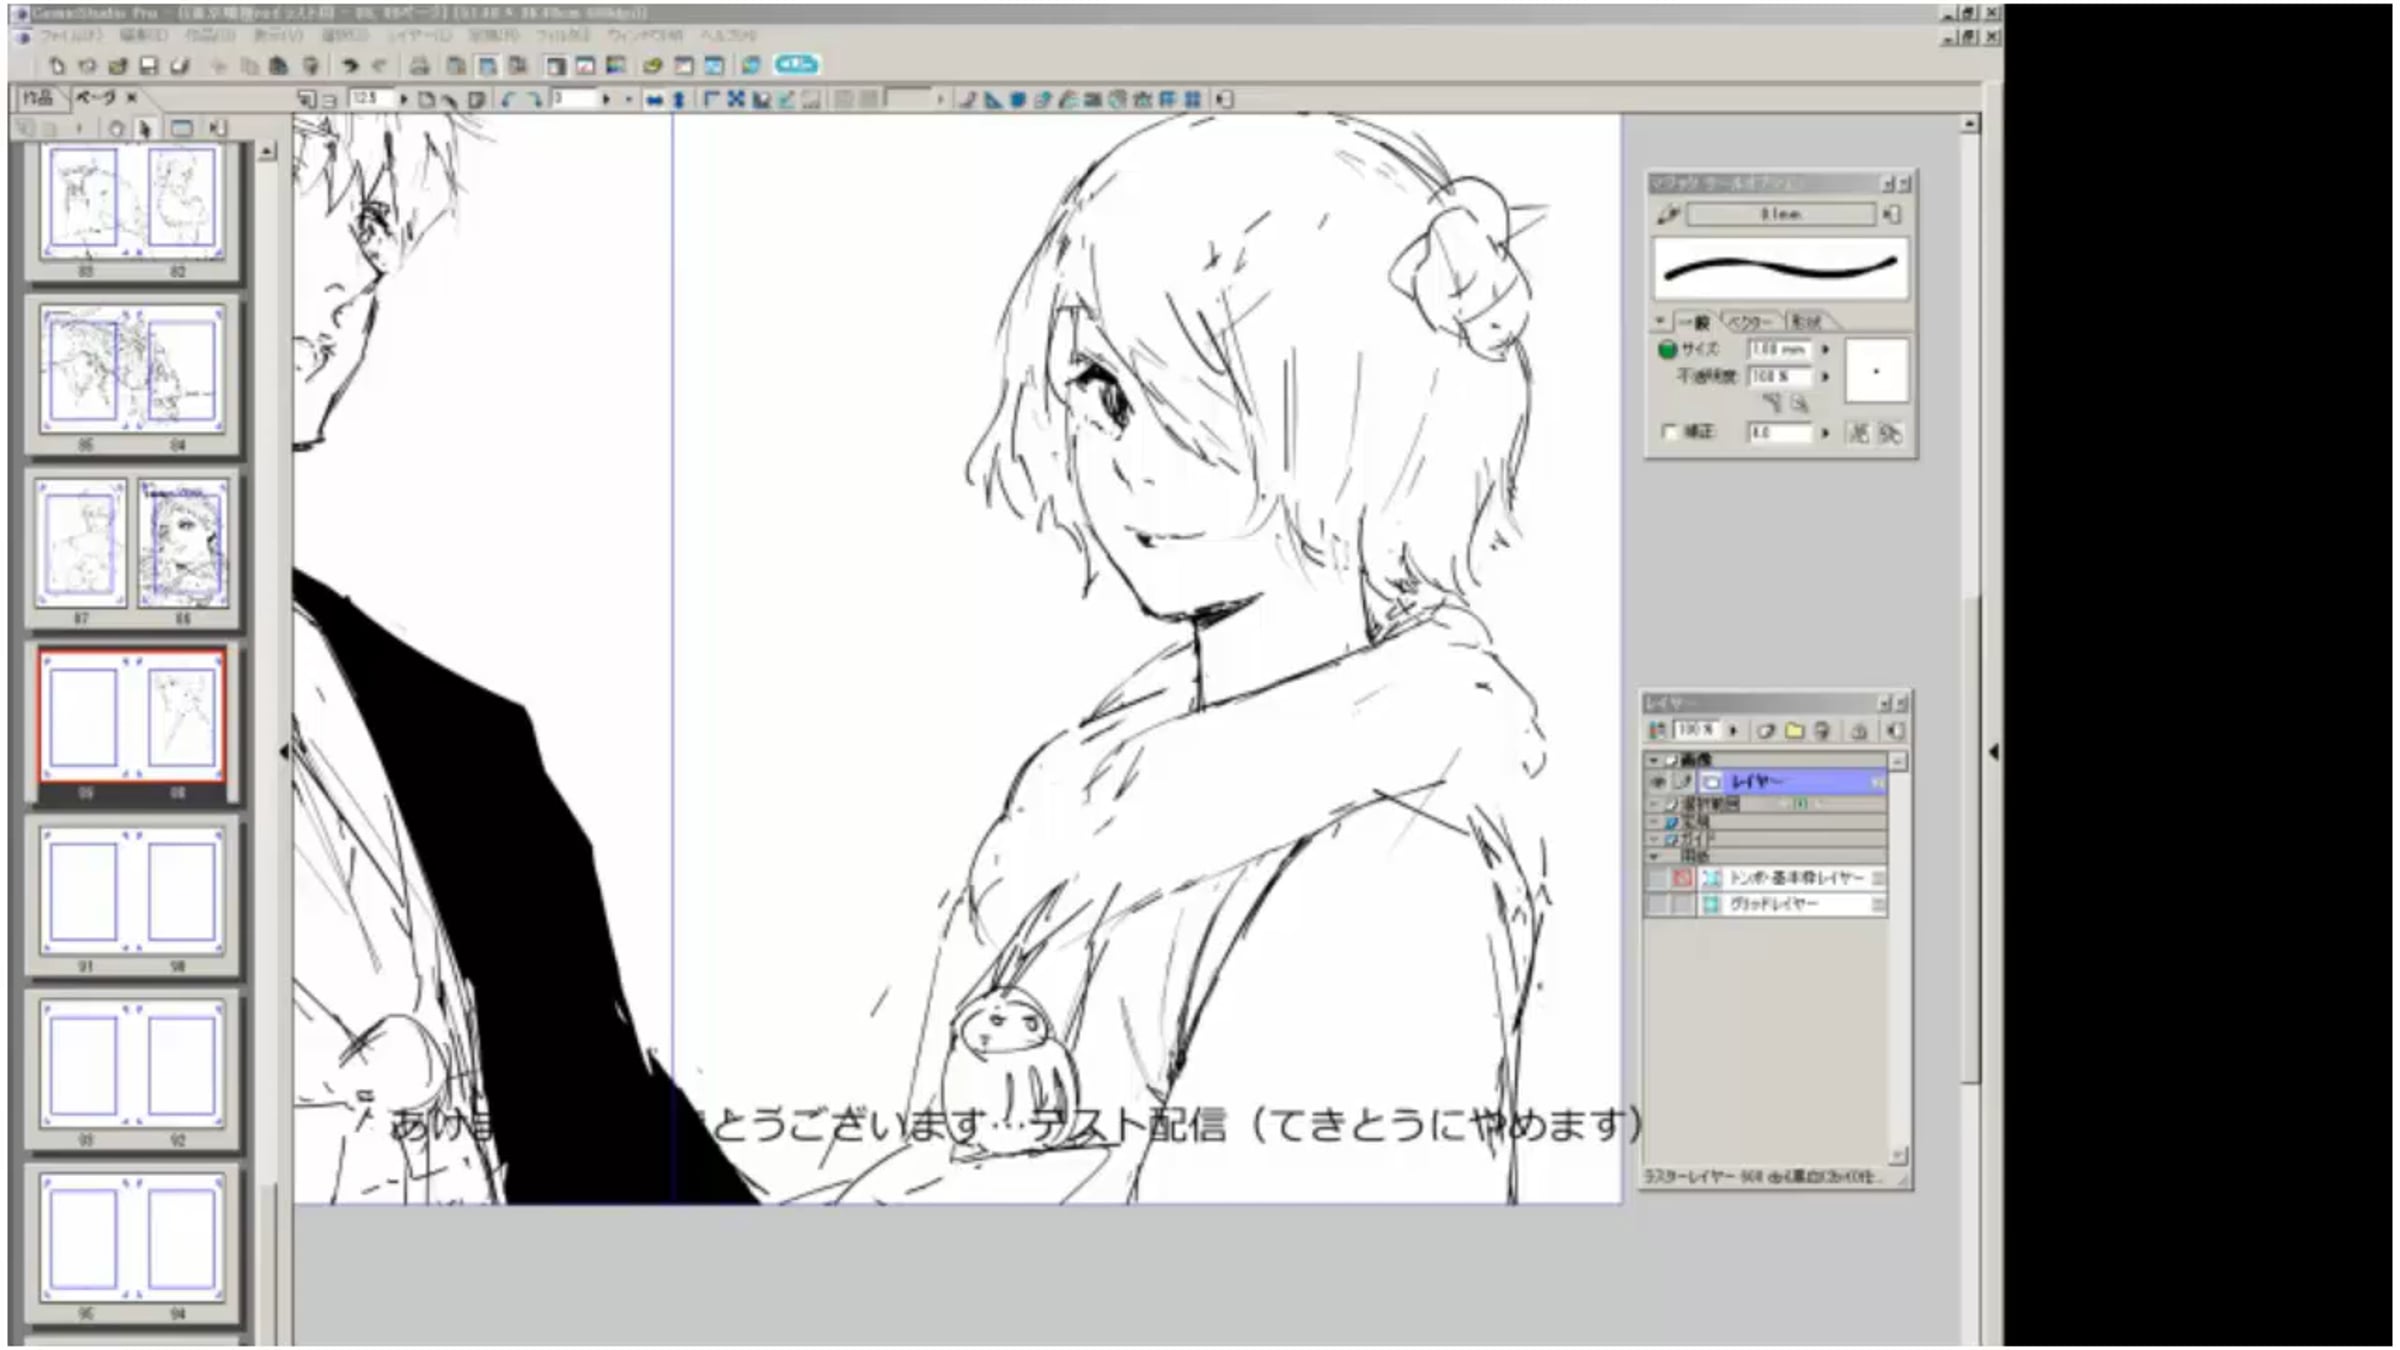2400x1350 pixels.
Task: Open the opacity value arrow in tool options
Action: pyautogui.click(x=1825, y=376)
